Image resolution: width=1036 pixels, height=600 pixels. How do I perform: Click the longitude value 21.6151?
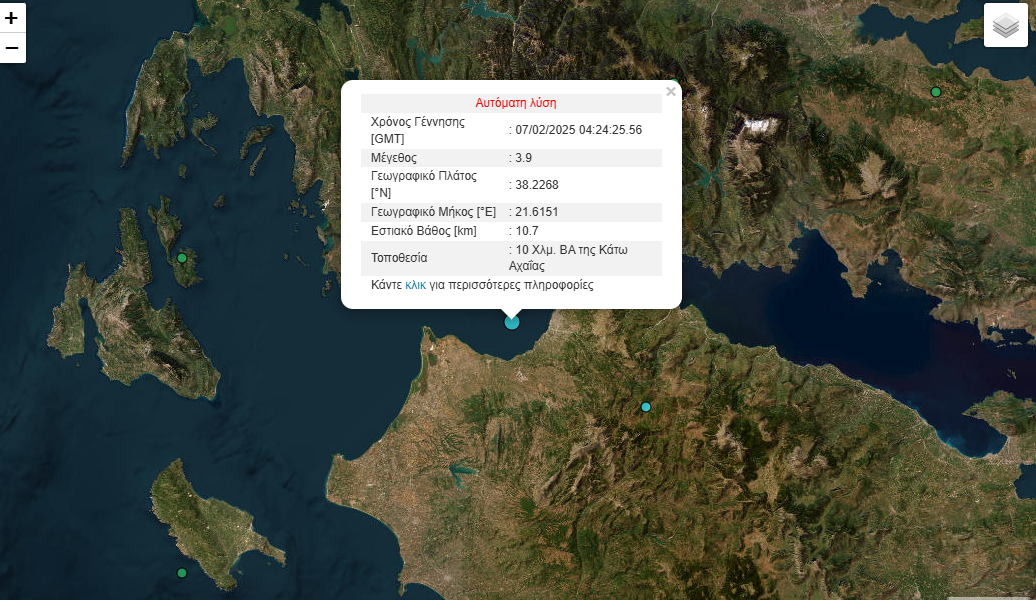537,212
